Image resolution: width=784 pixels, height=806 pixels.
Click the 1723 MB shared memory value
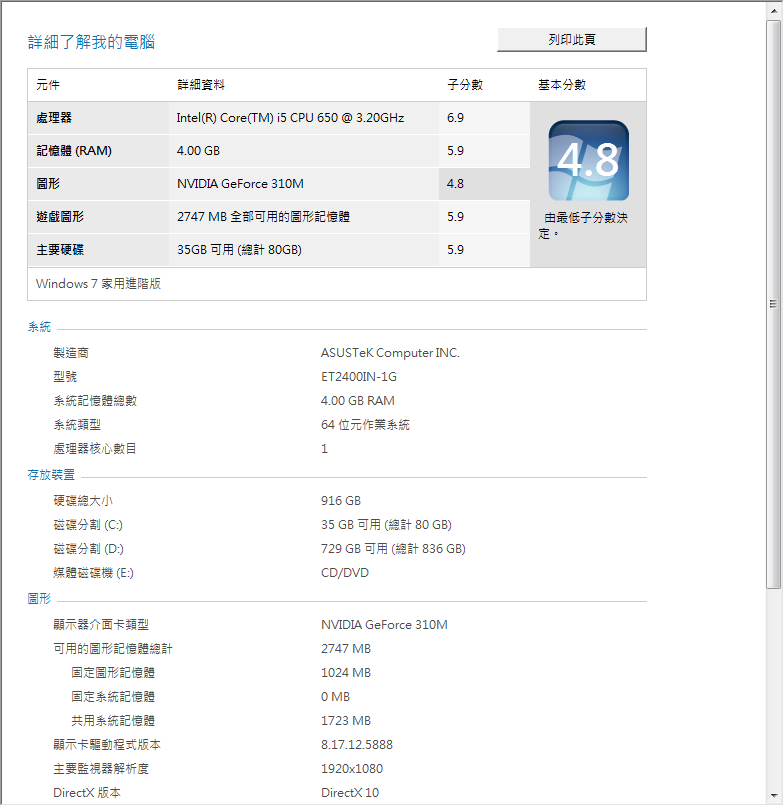tap(346, 721)
